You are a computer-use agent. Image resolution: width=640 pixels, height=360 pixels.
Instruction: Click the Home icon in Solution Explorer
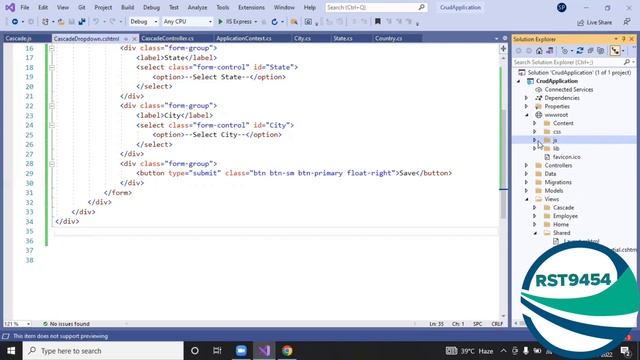point(539,51)
